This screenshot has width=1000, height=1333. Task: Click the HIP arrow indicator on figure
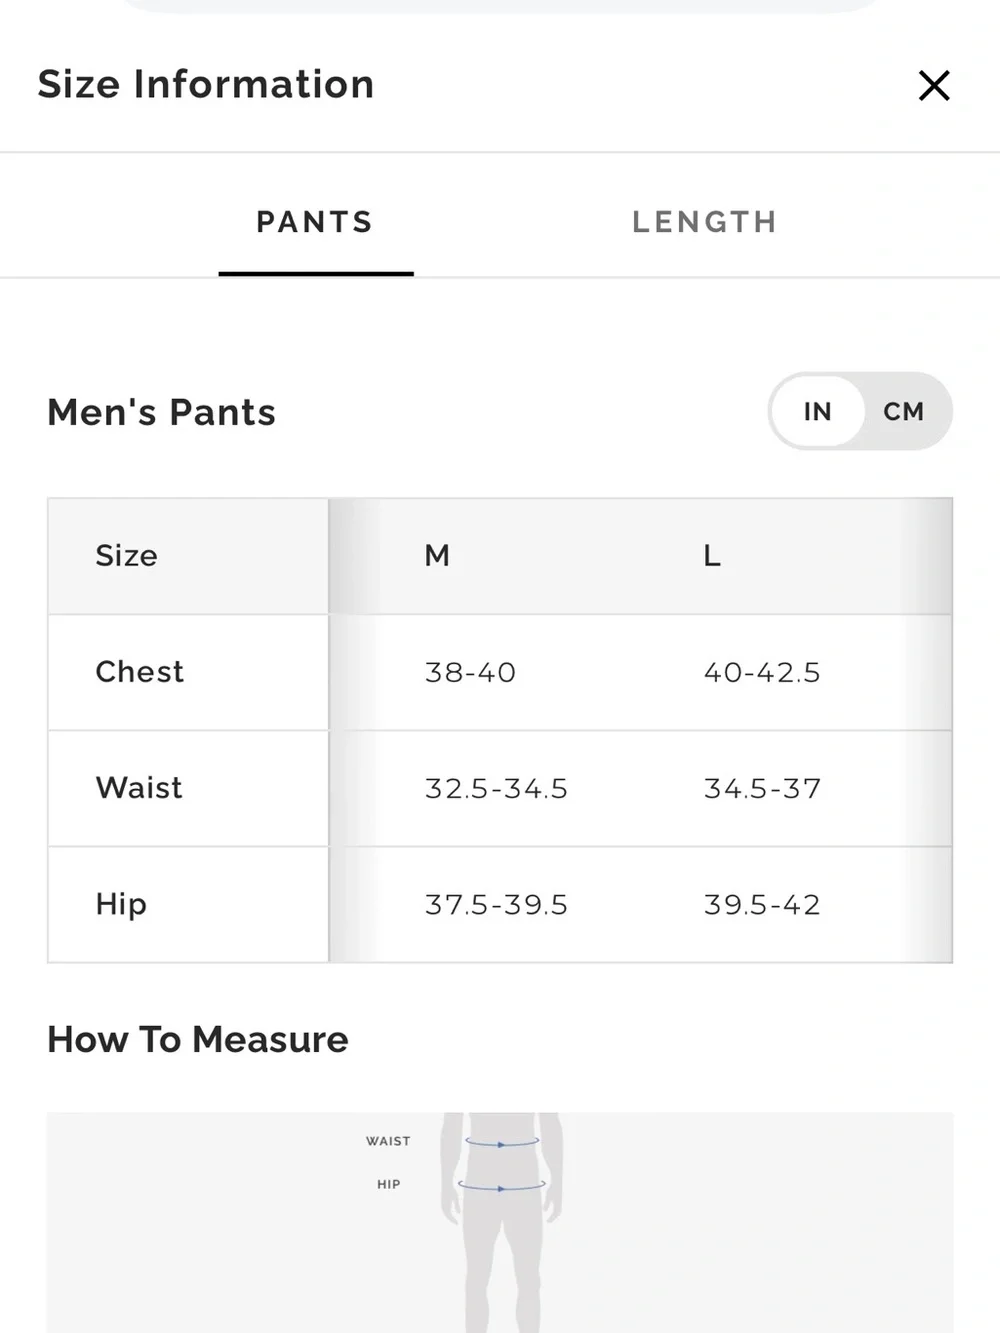pos(502,1186)
